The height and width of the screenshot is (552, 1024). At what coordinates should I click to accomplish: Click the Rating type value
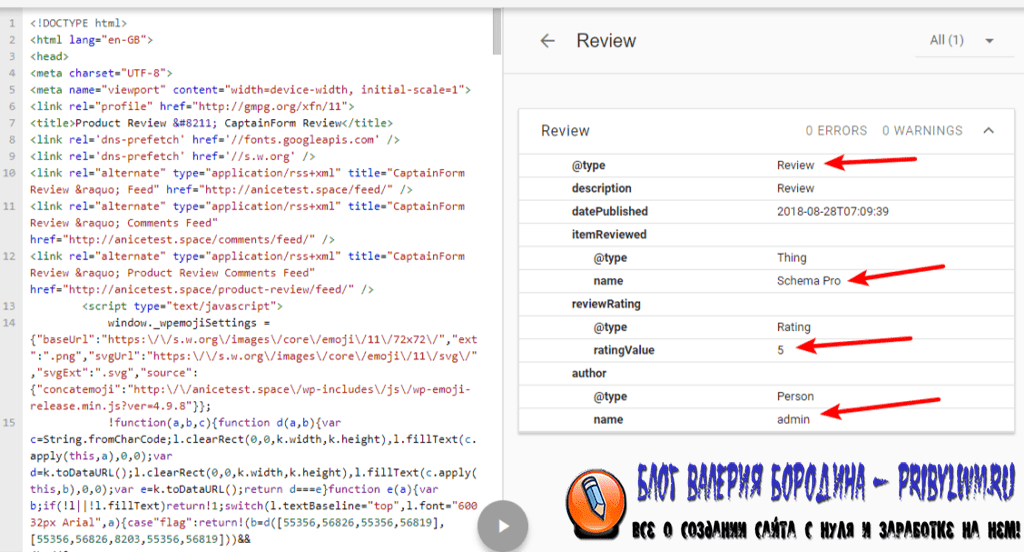click(x=793, y=327)
